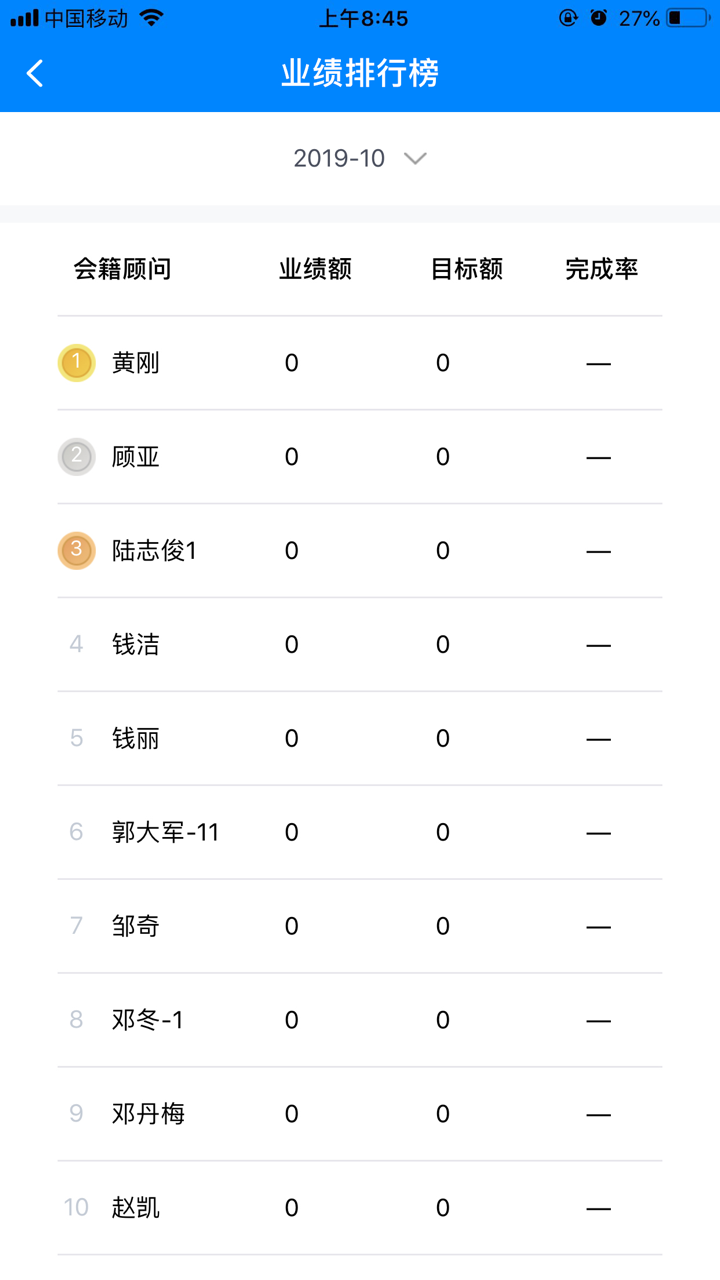Select the 郭大军-11 row
The height and width of the screenshot is (1280, 720).
coord(360,833)
